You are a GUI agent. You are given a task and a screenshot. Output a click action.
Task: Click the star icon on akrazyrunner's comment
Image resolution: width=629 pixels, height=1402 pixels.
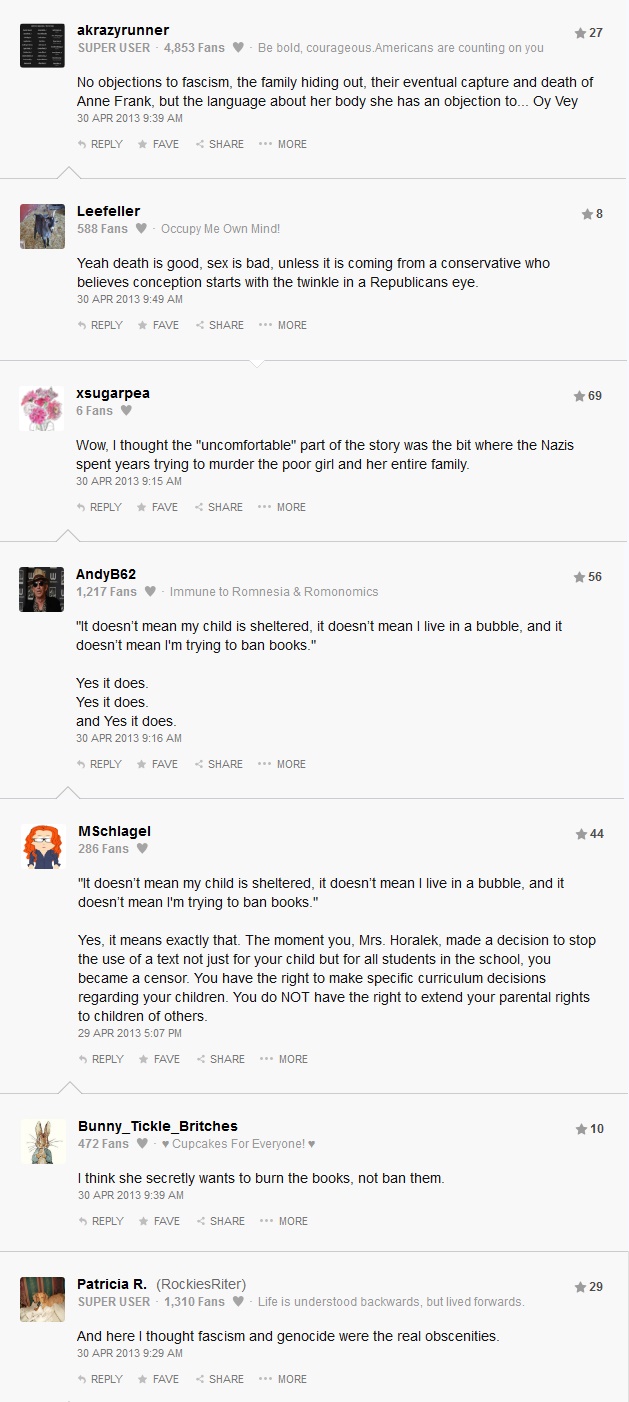point(580,33)
